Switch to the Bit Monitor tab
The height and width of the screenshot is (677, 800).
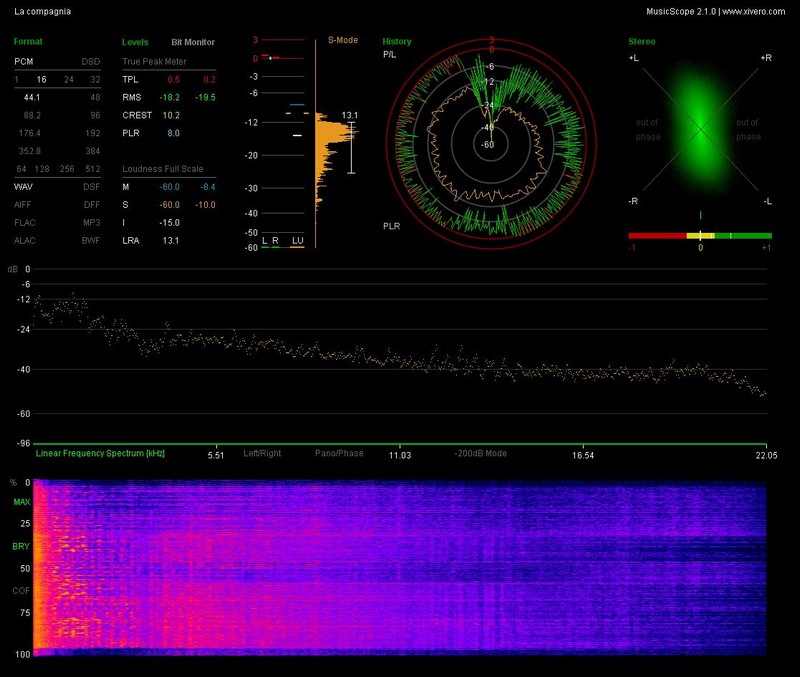click(x=193, y=42)
